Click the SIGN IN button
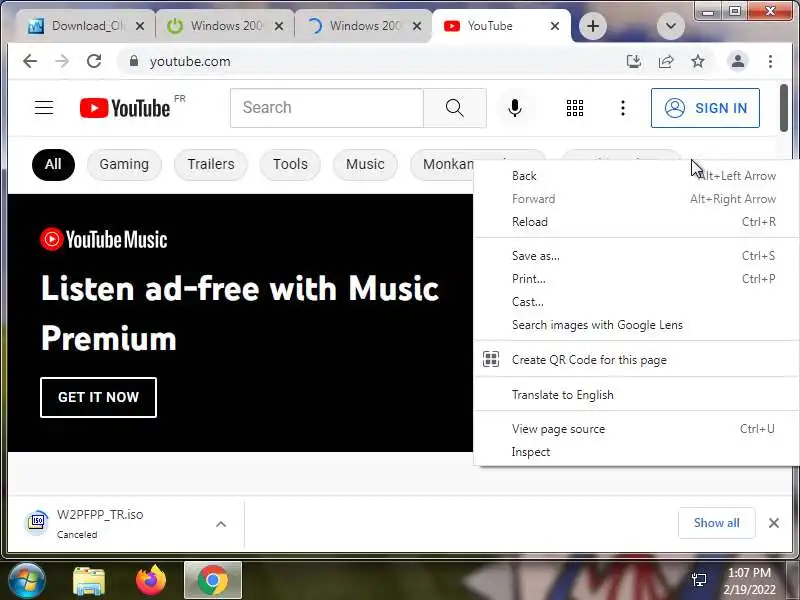 tap(705, 108)
